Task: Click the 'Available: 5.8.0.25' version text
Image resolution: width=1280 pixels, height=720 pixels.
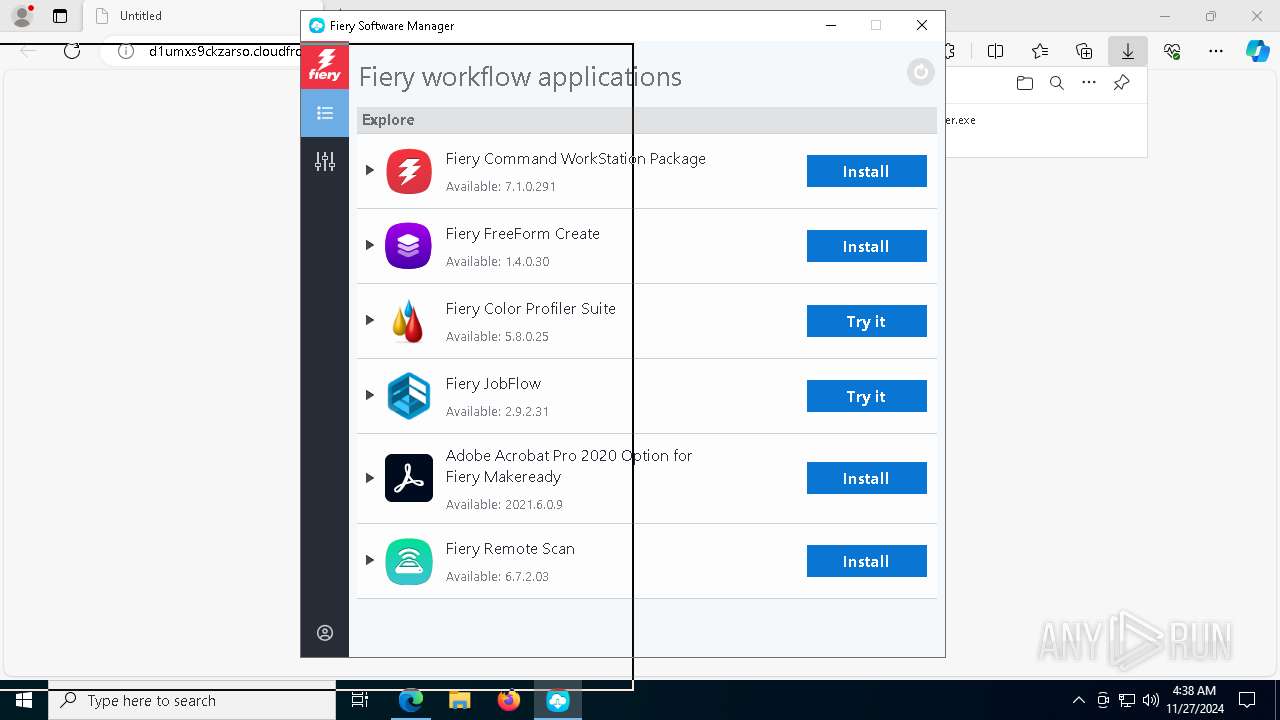Action: pyautogui.click(x=498, y=337)
